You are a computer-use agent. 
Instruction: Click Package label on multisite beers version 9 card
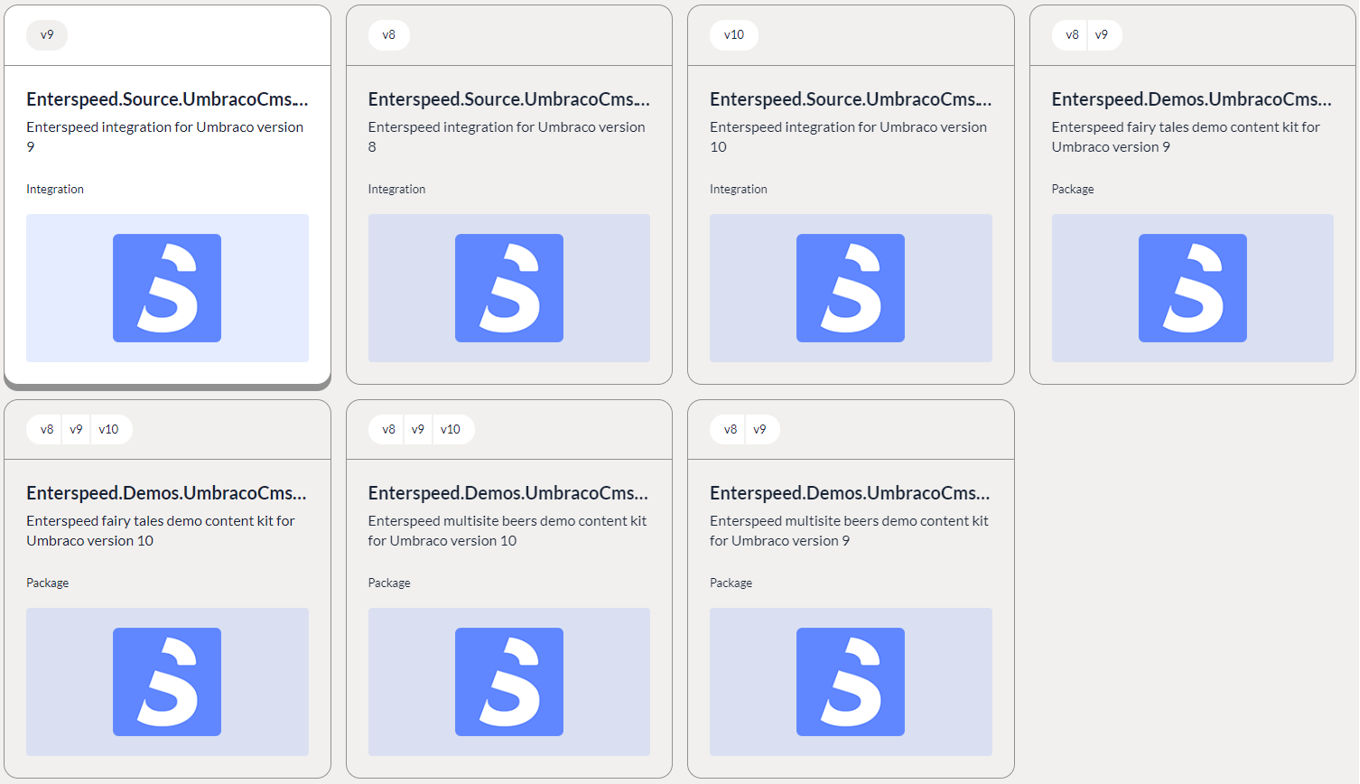[731, 583]
